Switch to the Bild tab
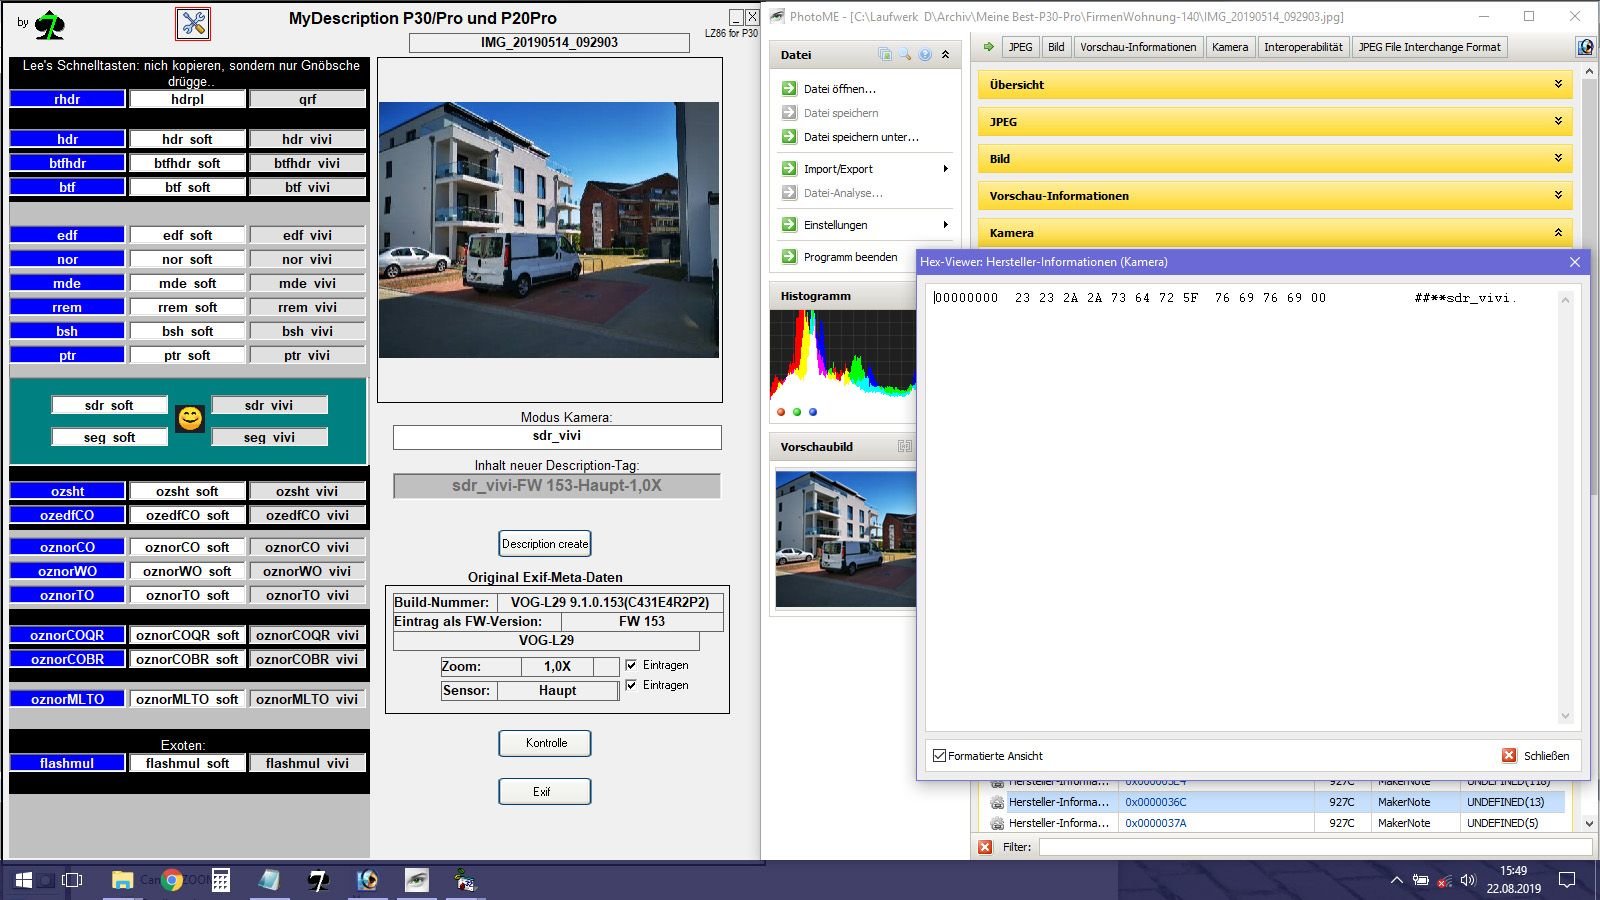 1056,47
